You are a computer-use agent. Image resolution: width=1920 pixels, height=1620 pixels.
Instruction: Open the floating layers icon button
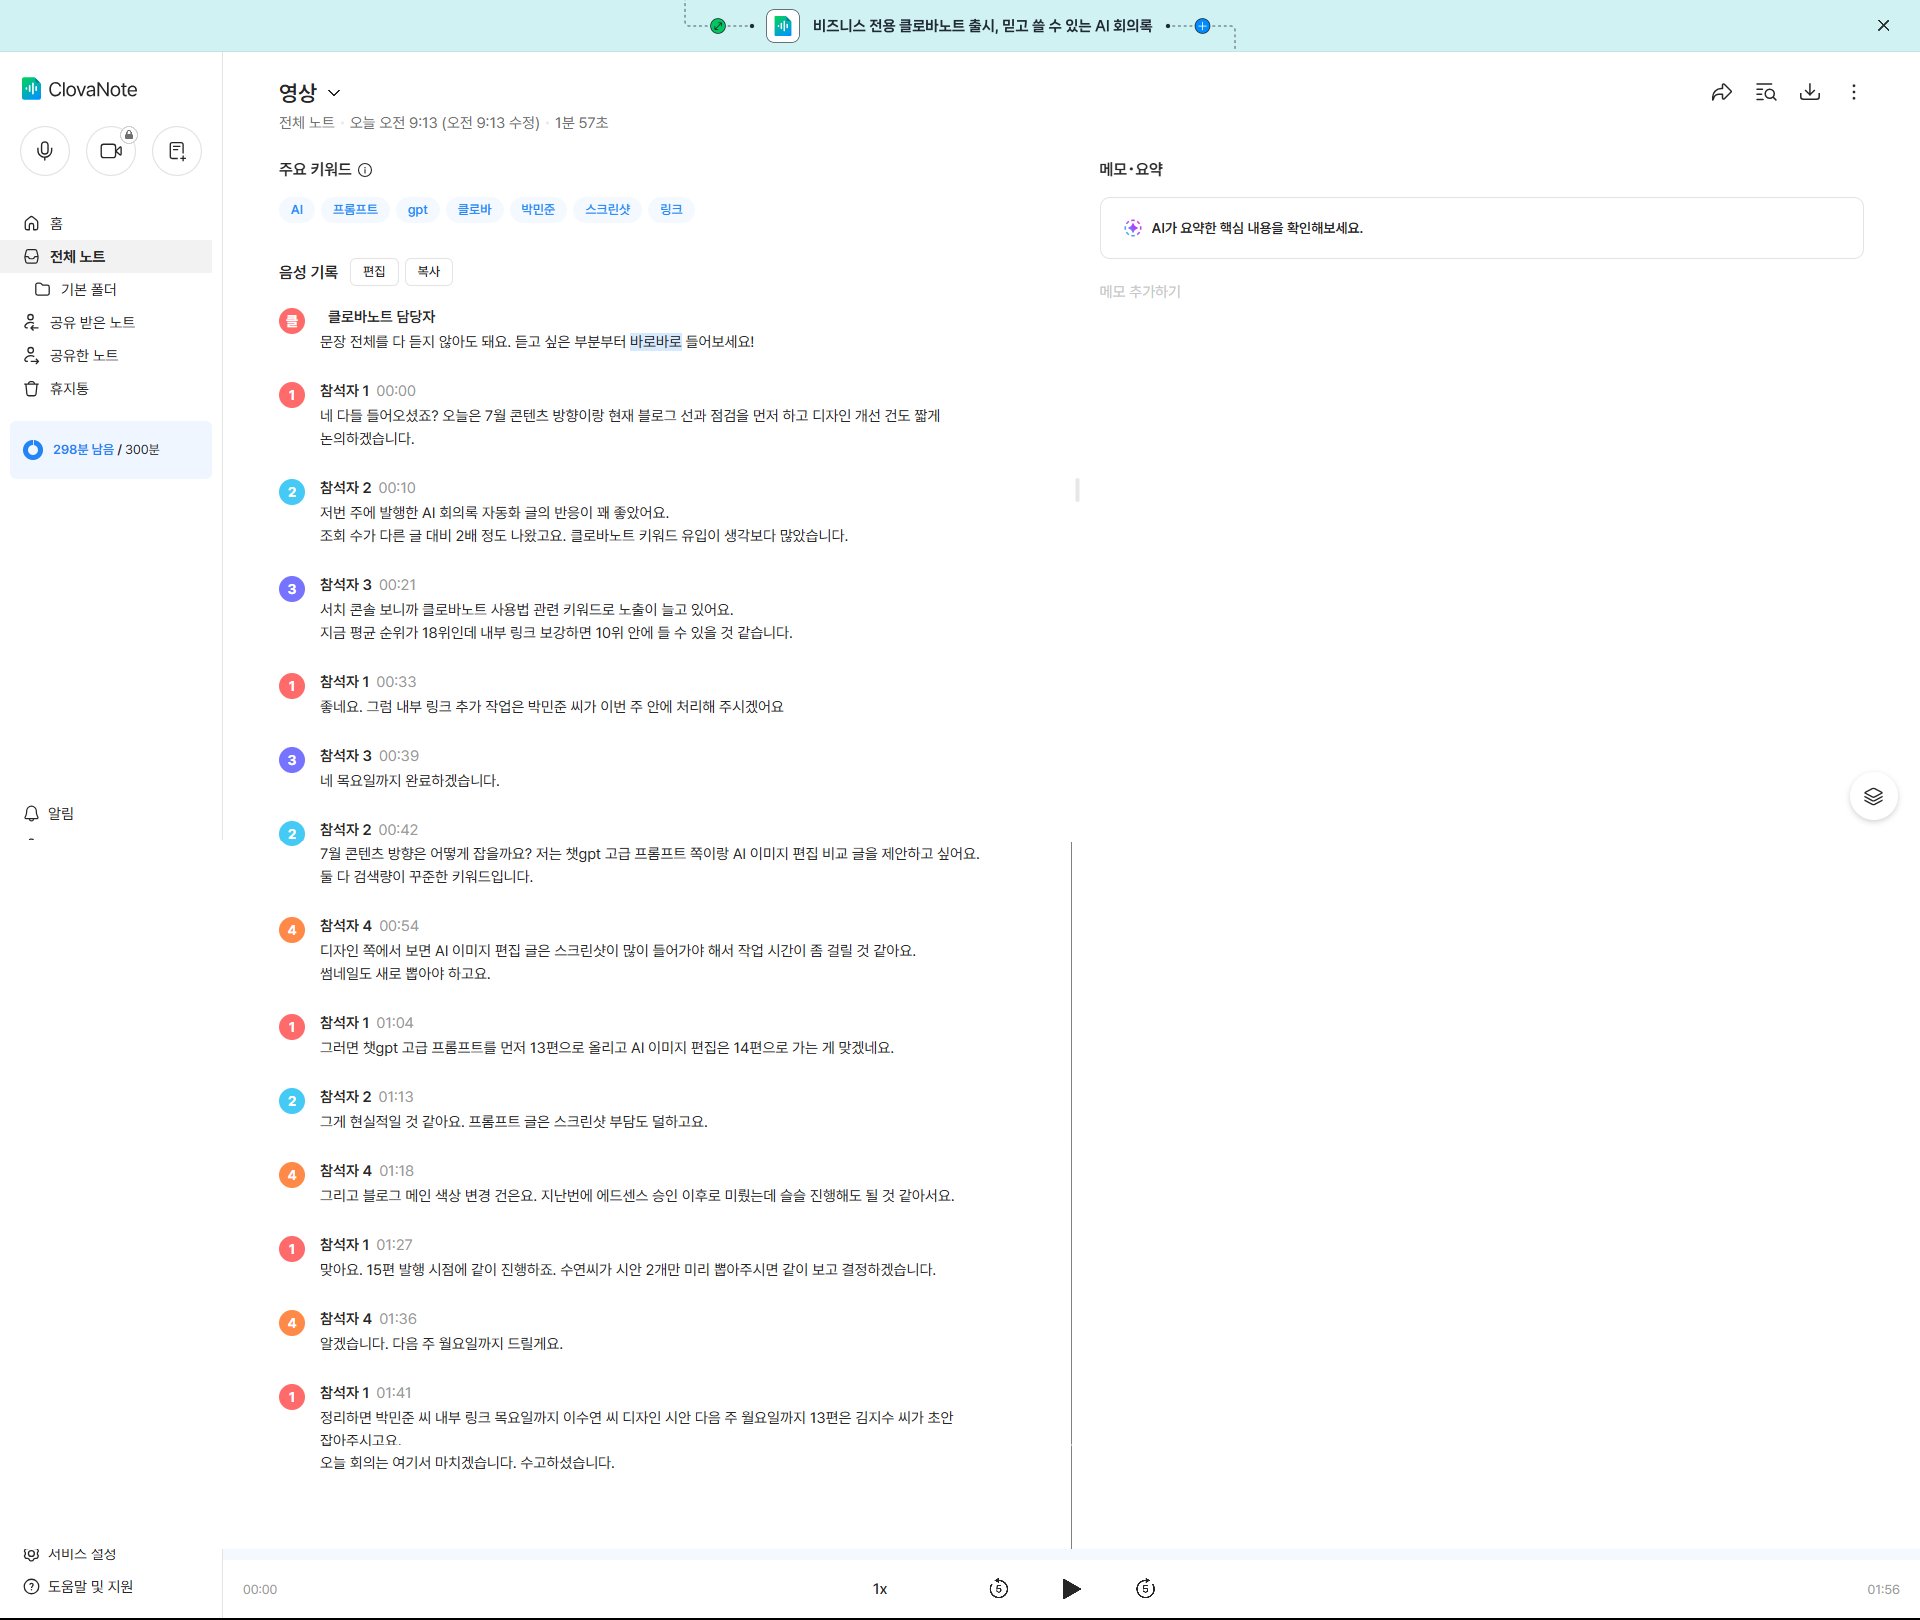click(x=1873, y=796)
